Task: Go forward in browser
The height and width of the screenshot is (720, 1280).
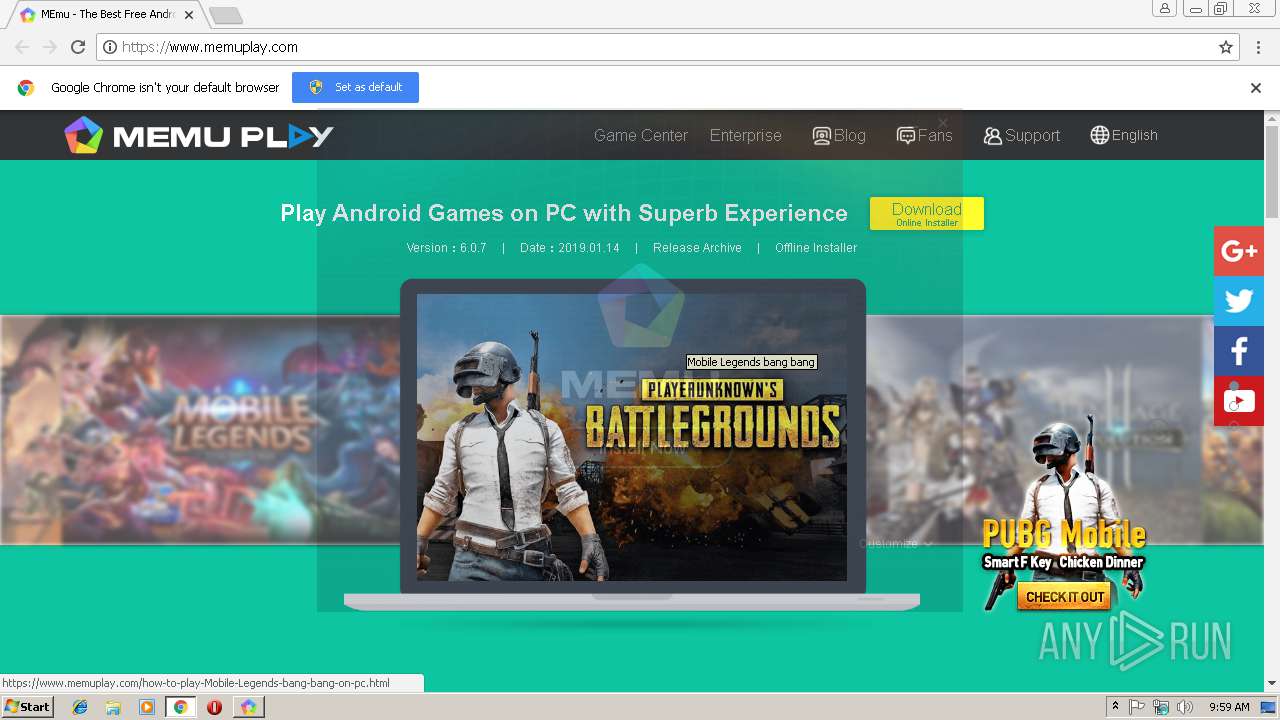Action: pyautogui.click(x=50, y=47)
